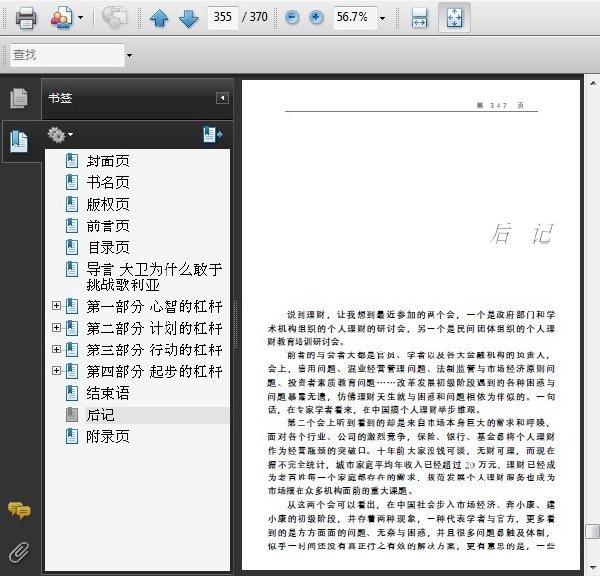
Task: Select the fit width scrolling icon
Action: 419,18
